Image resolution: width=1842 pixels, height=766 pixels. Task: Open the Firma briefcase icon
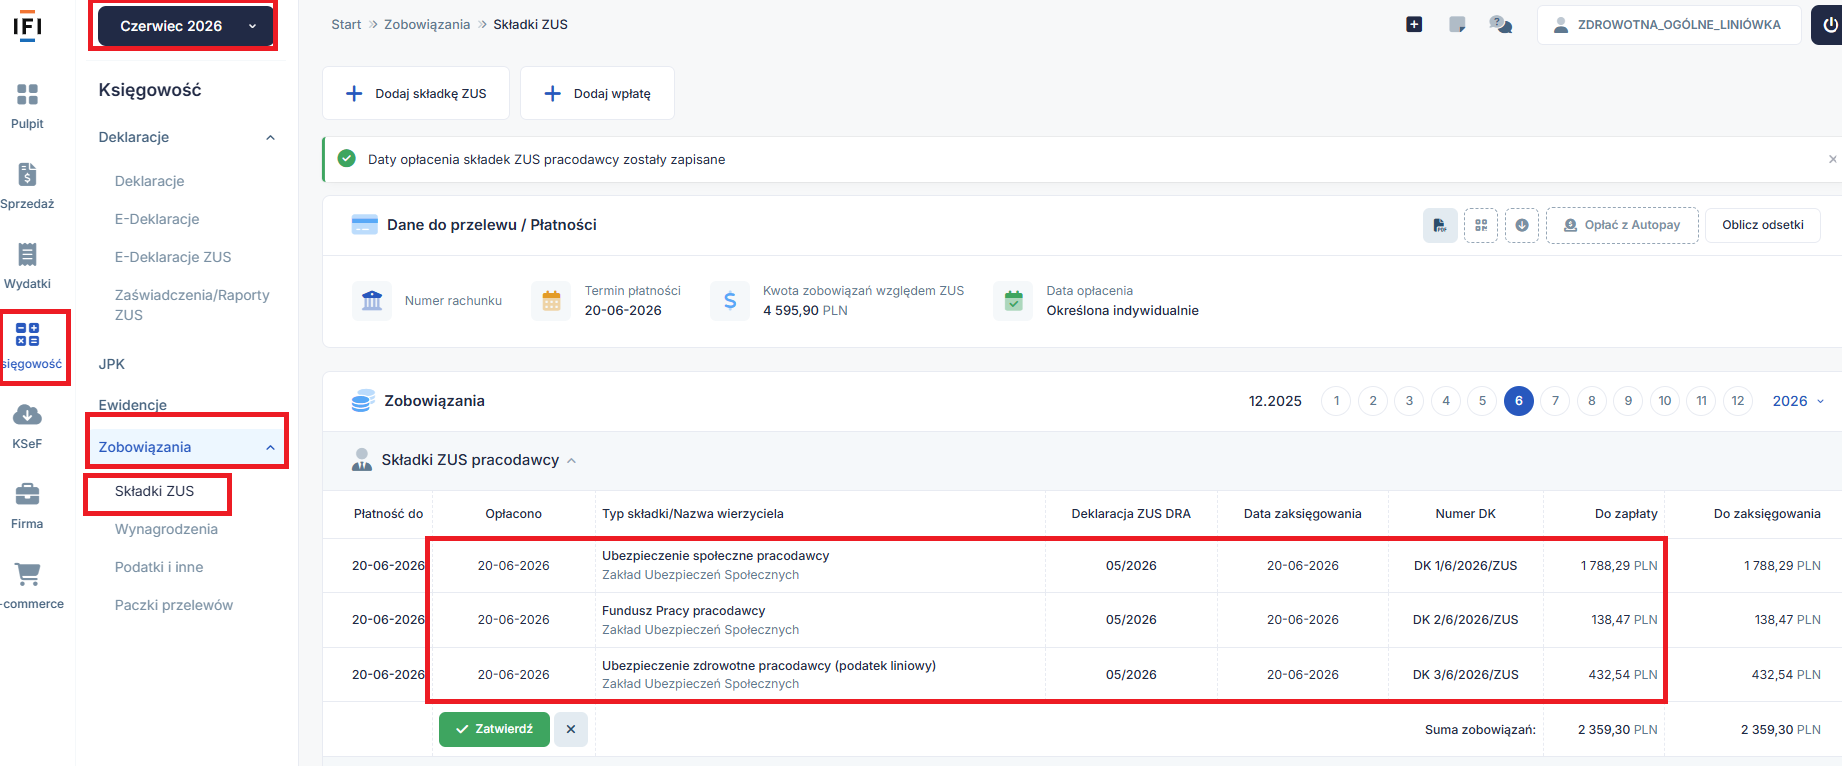[x=27, y=495]
